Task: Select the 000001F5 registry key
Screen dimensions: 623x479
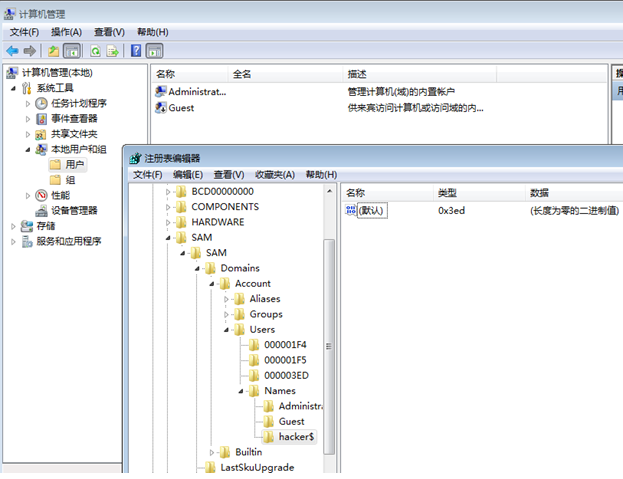Action: [285, 360]
